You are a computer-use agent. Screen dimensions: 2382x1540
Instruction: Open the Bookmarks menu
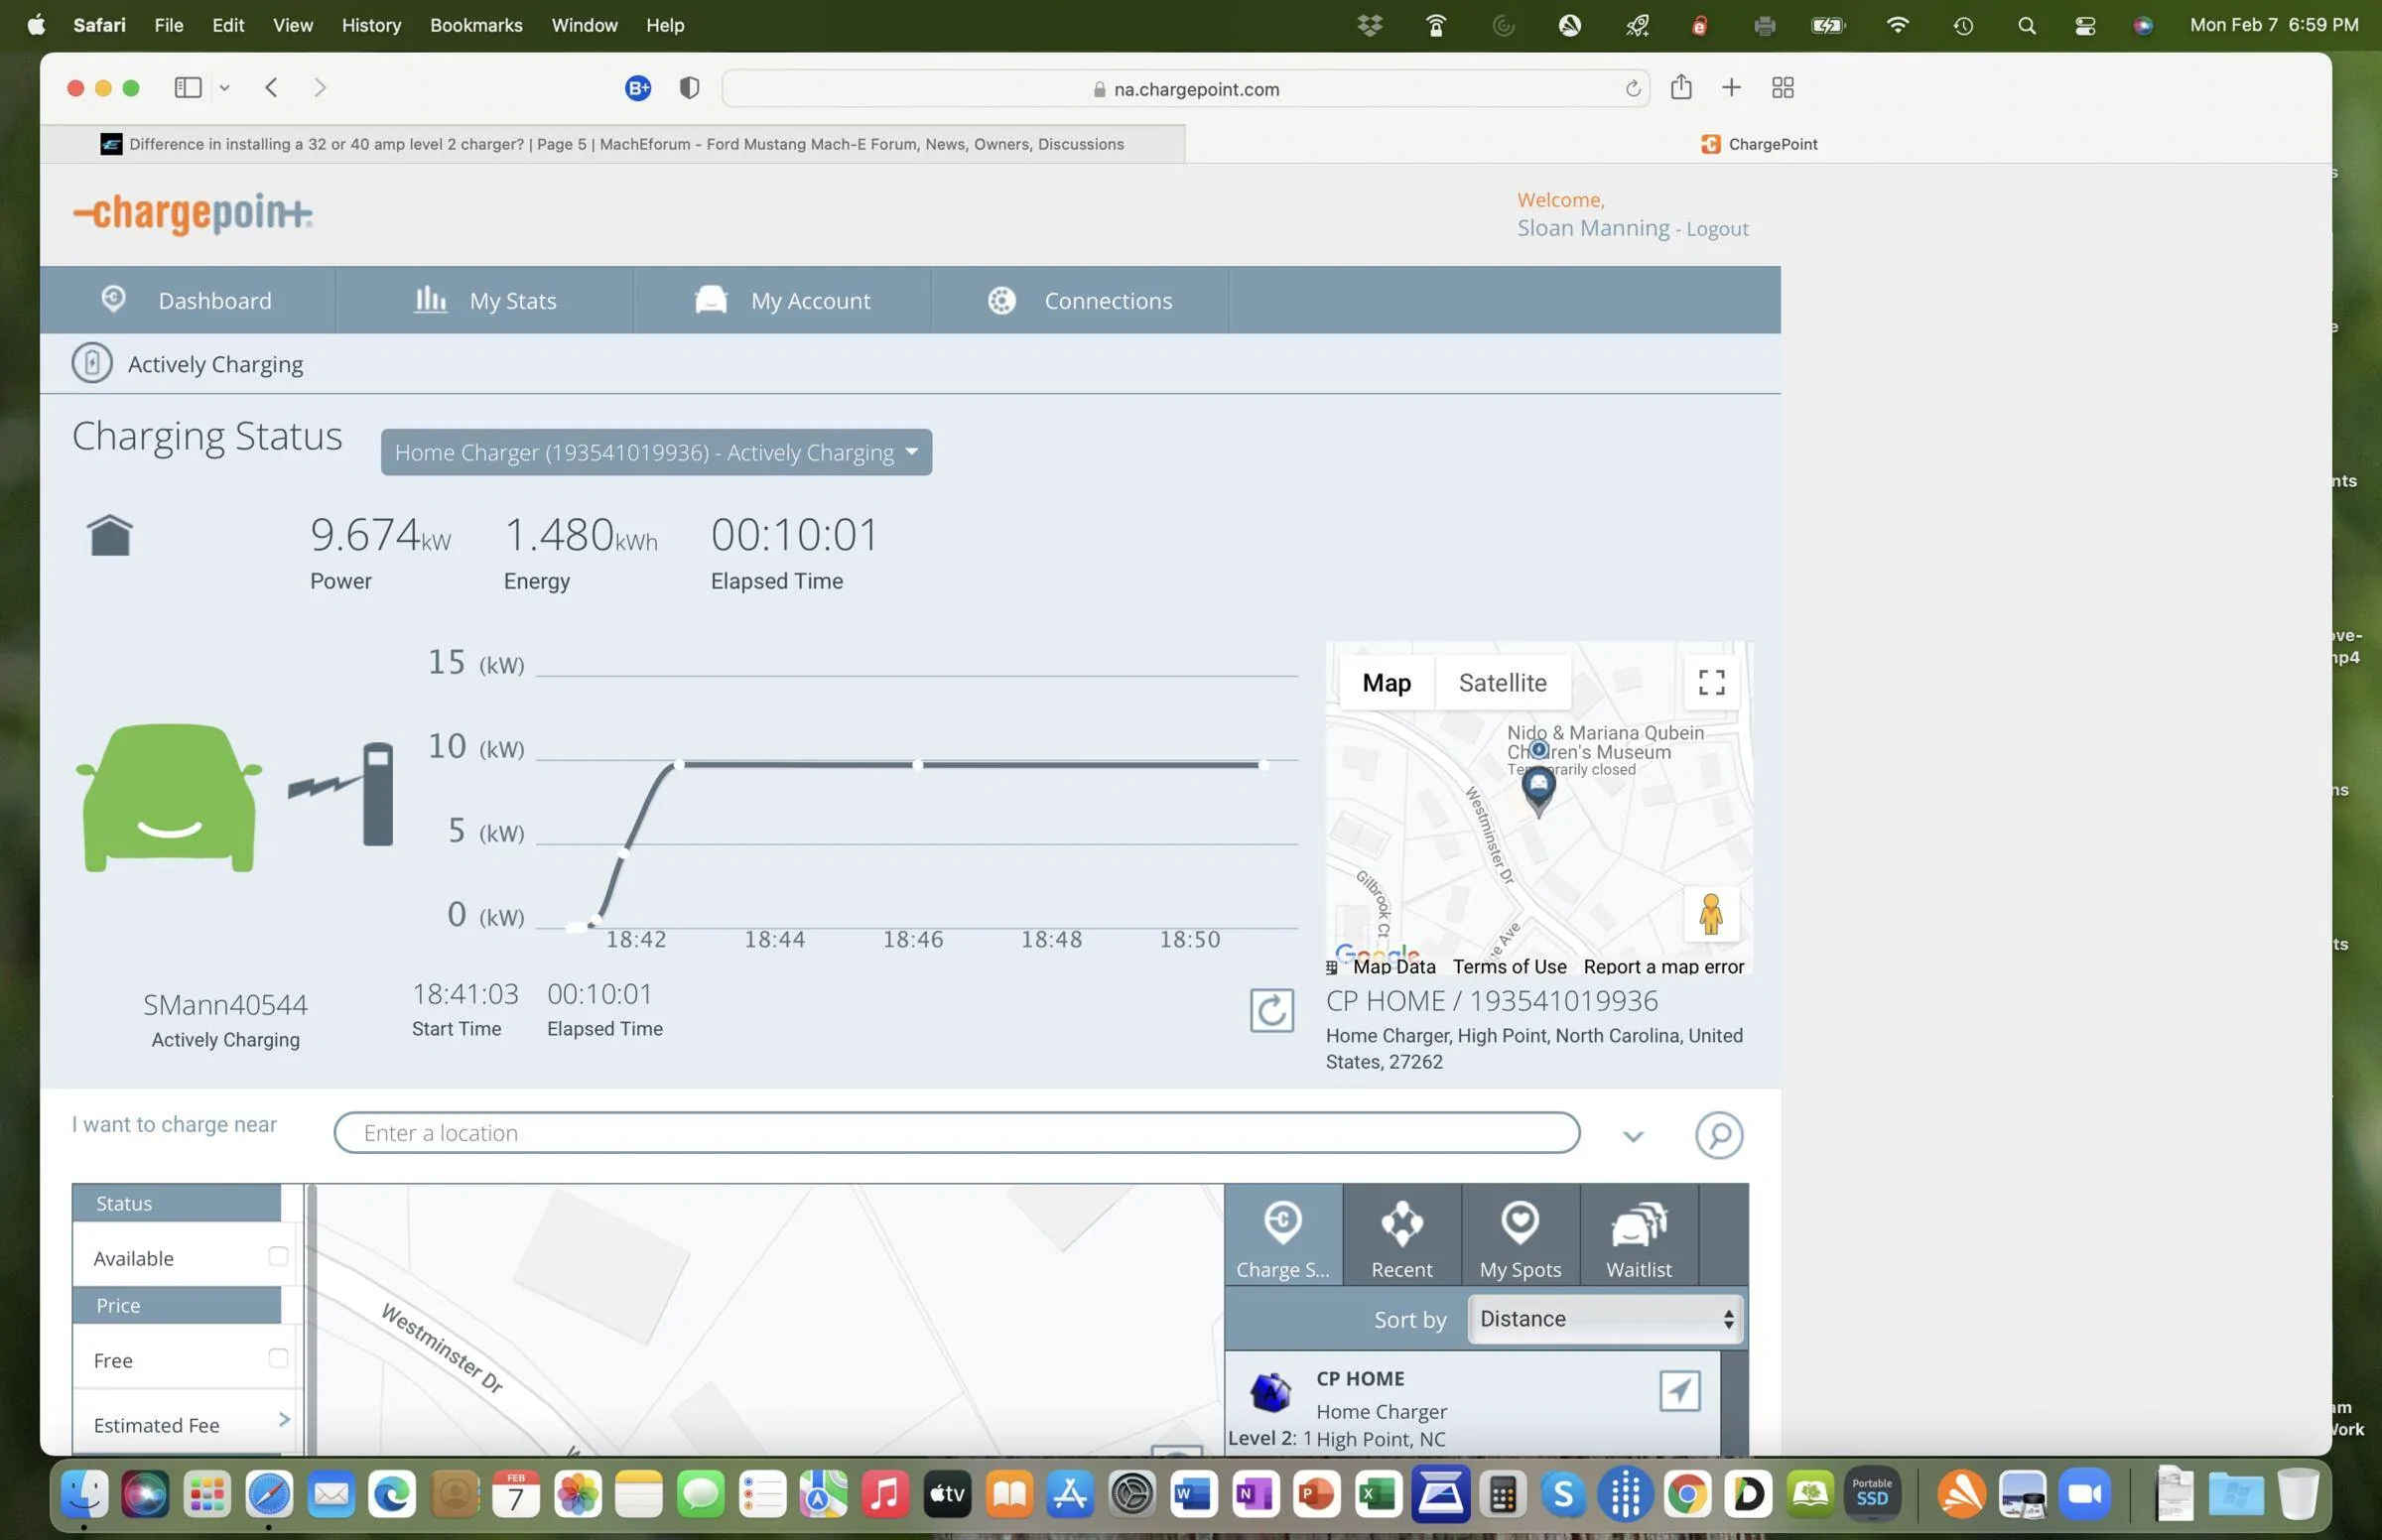pyautogui.click(x=476, y=25)
